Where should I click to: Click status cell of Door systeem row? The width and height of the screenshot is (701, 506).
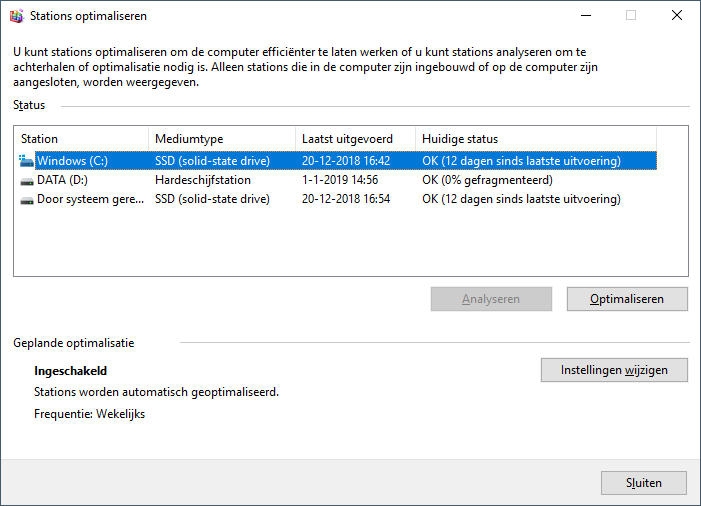[521, 199]
